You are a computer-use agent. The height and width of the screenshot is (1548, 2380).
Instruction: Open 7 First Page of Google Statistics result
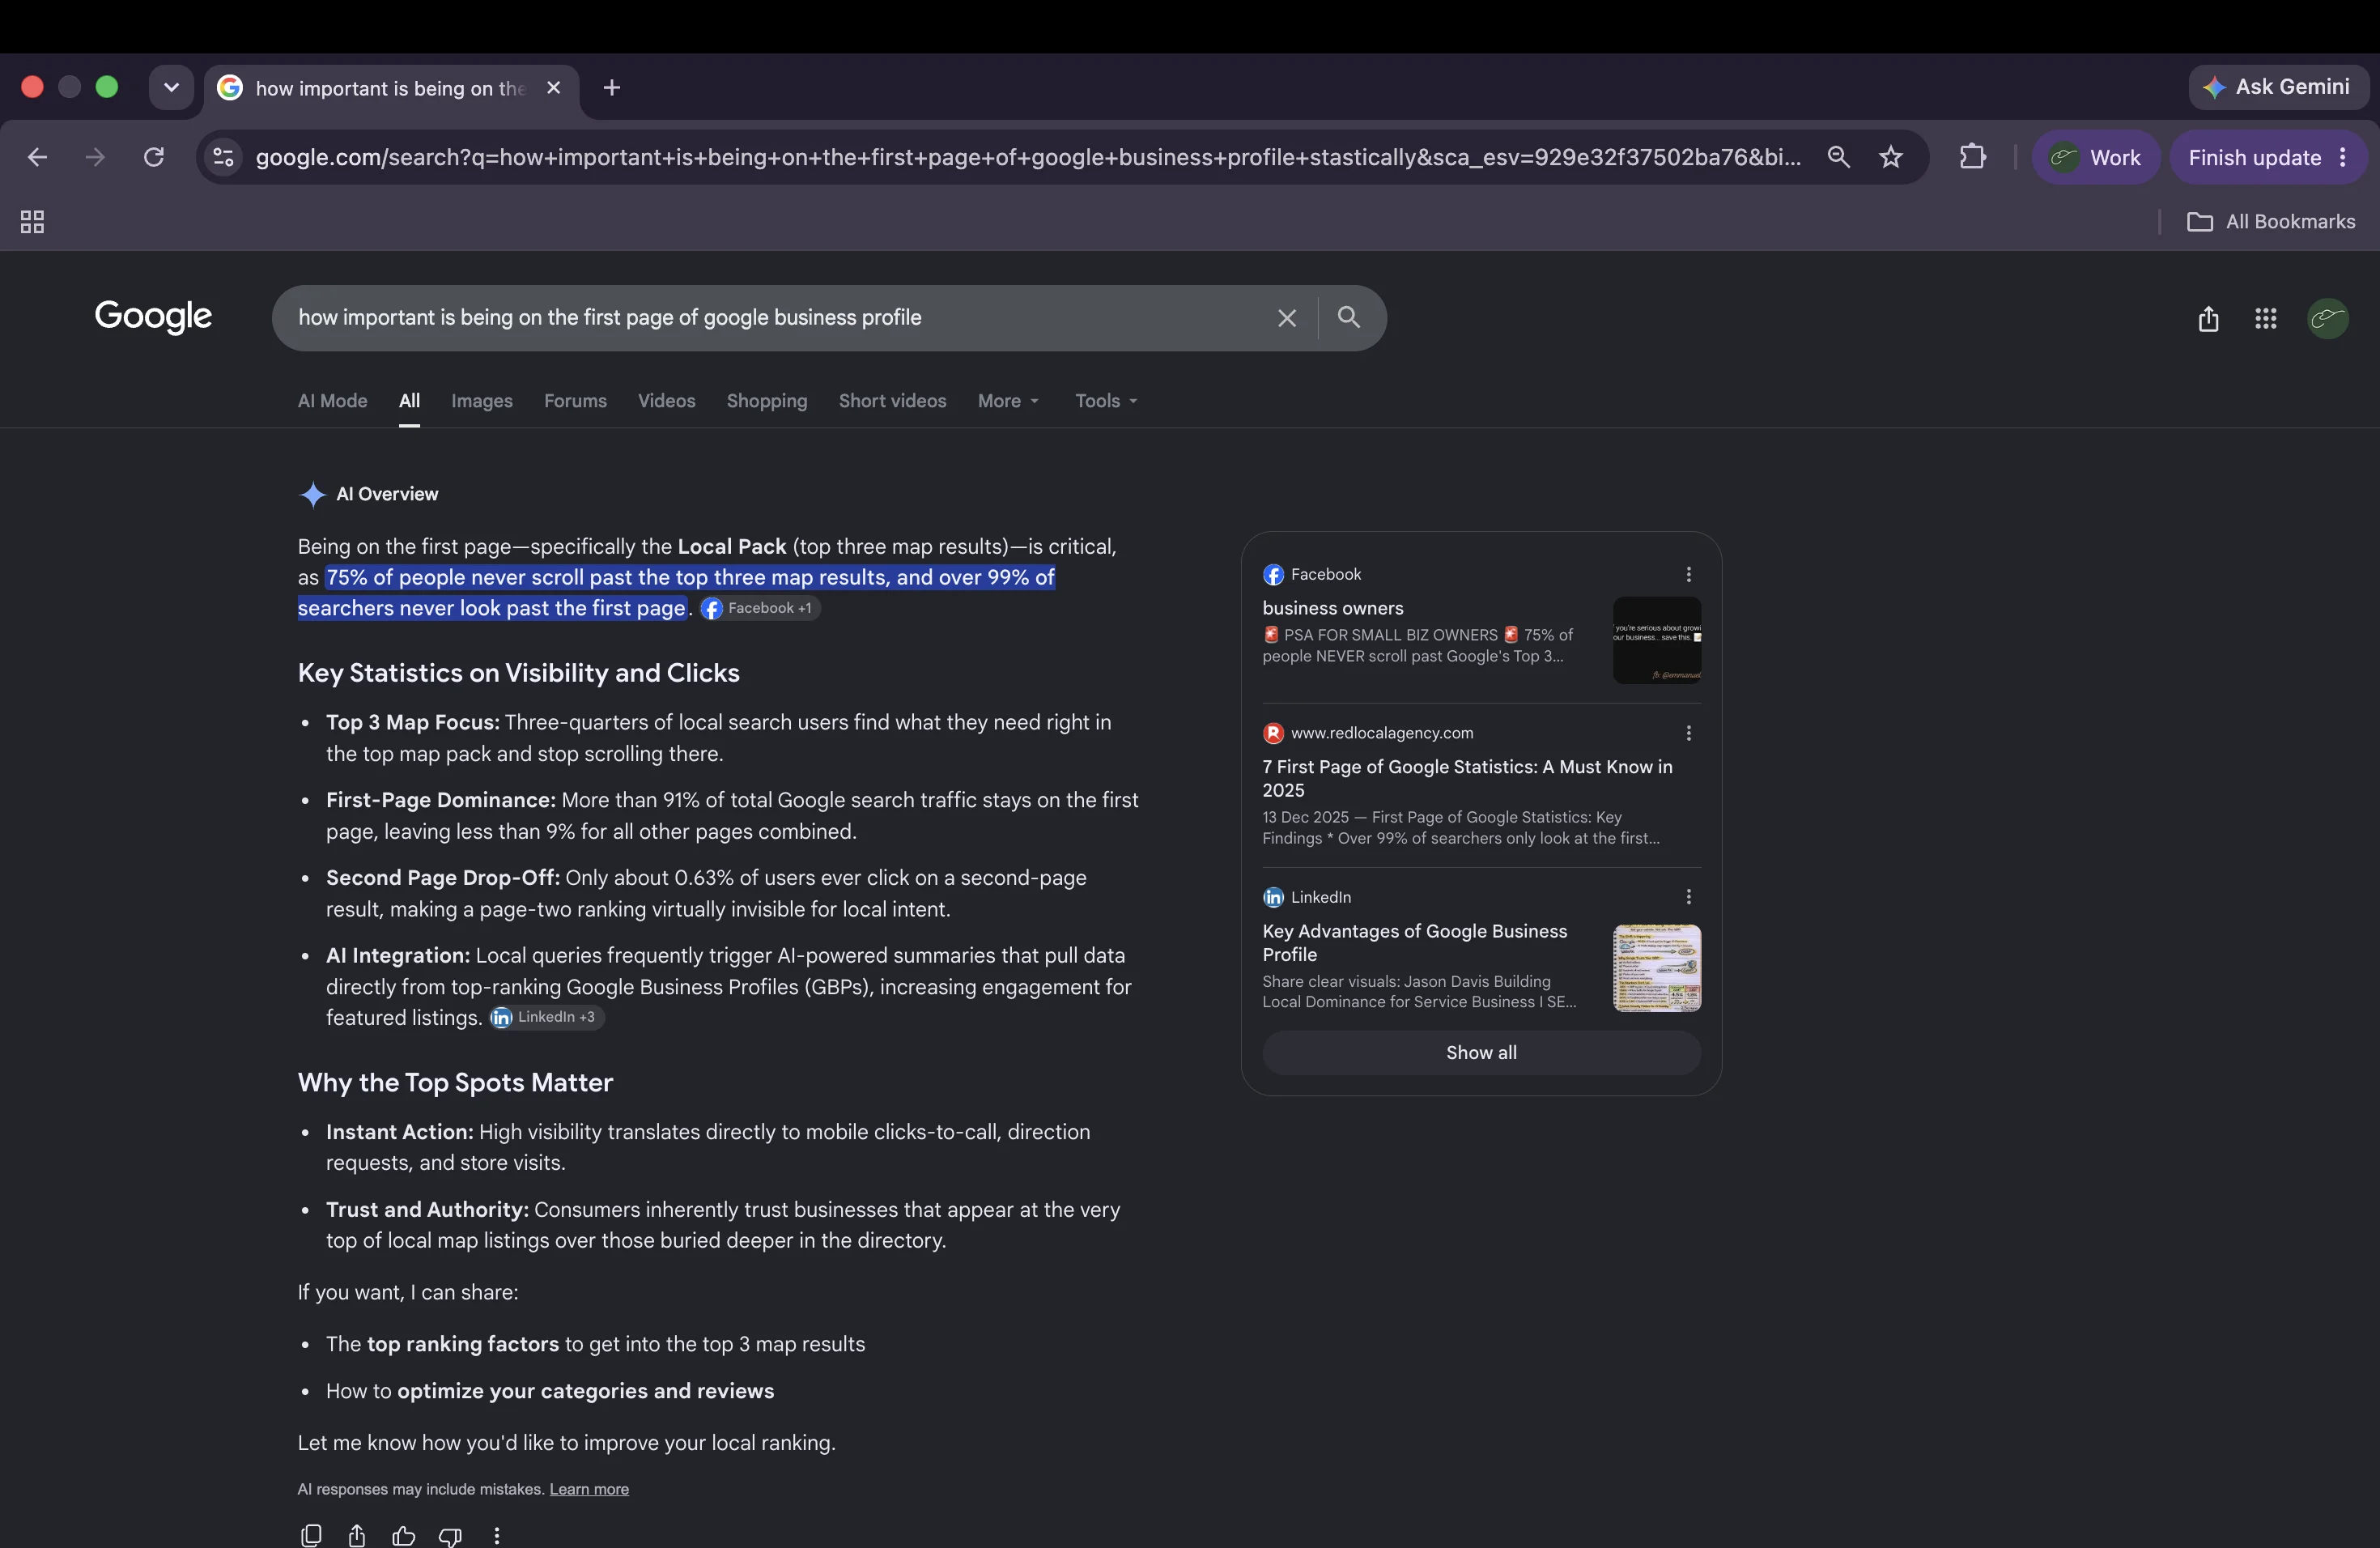pos(1467,778)
